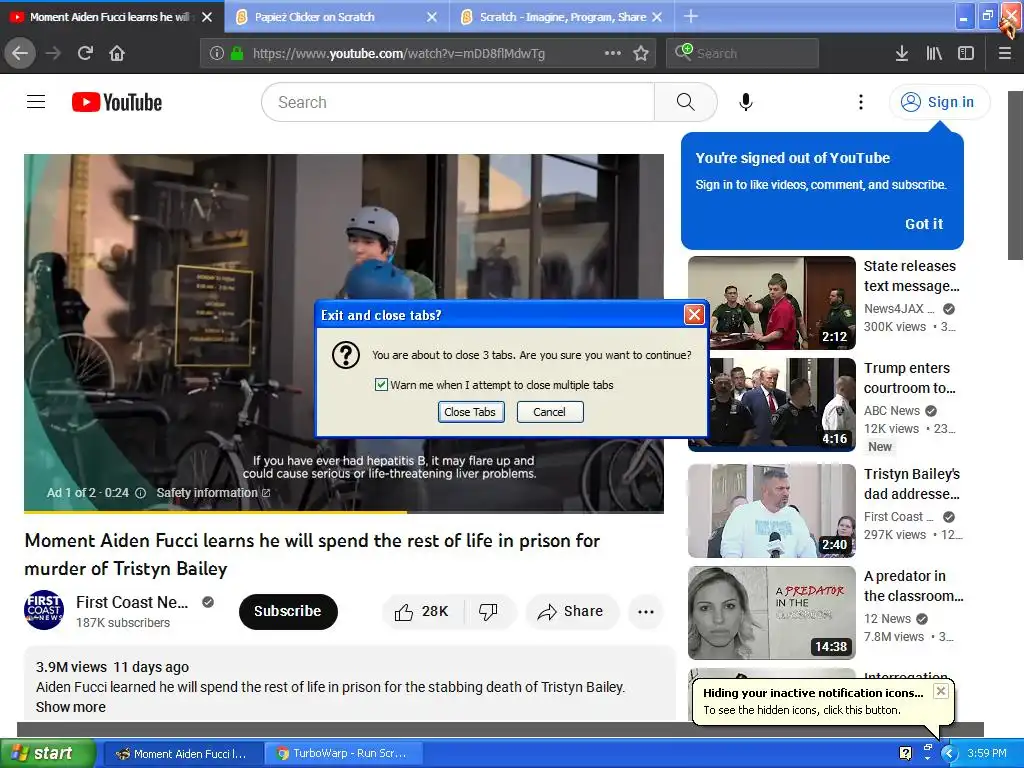Reload the page with the refresh icon
This screenshot has height=768, width=1024.
(85, 54)
